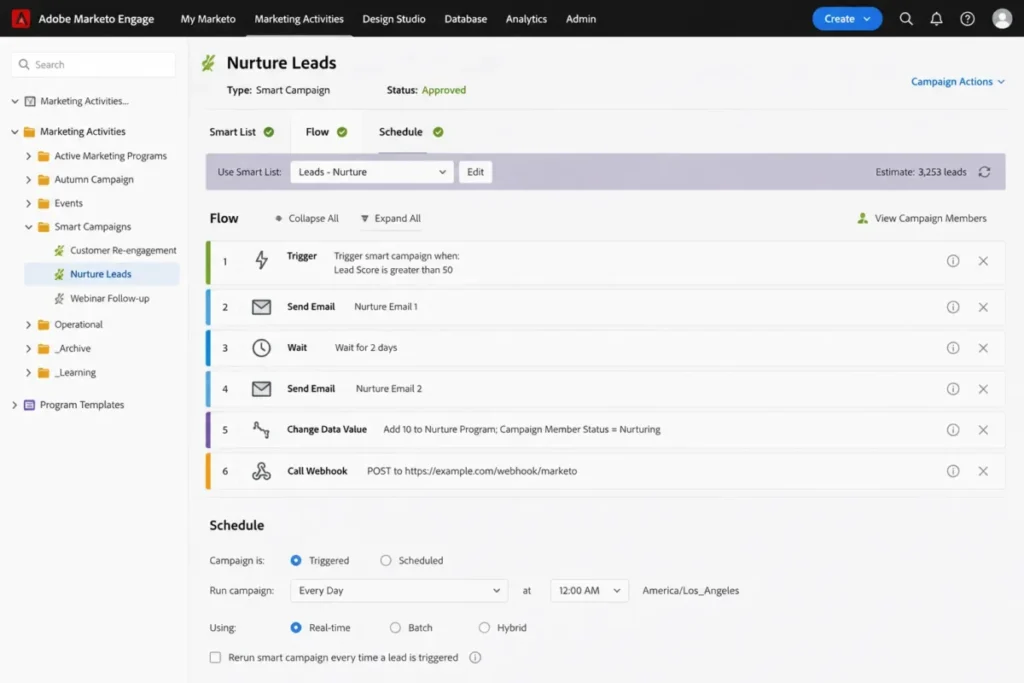Viewport: 1024px width, 683px height.
Task: Select the Hybrid radio option
Action: point(484,627)
